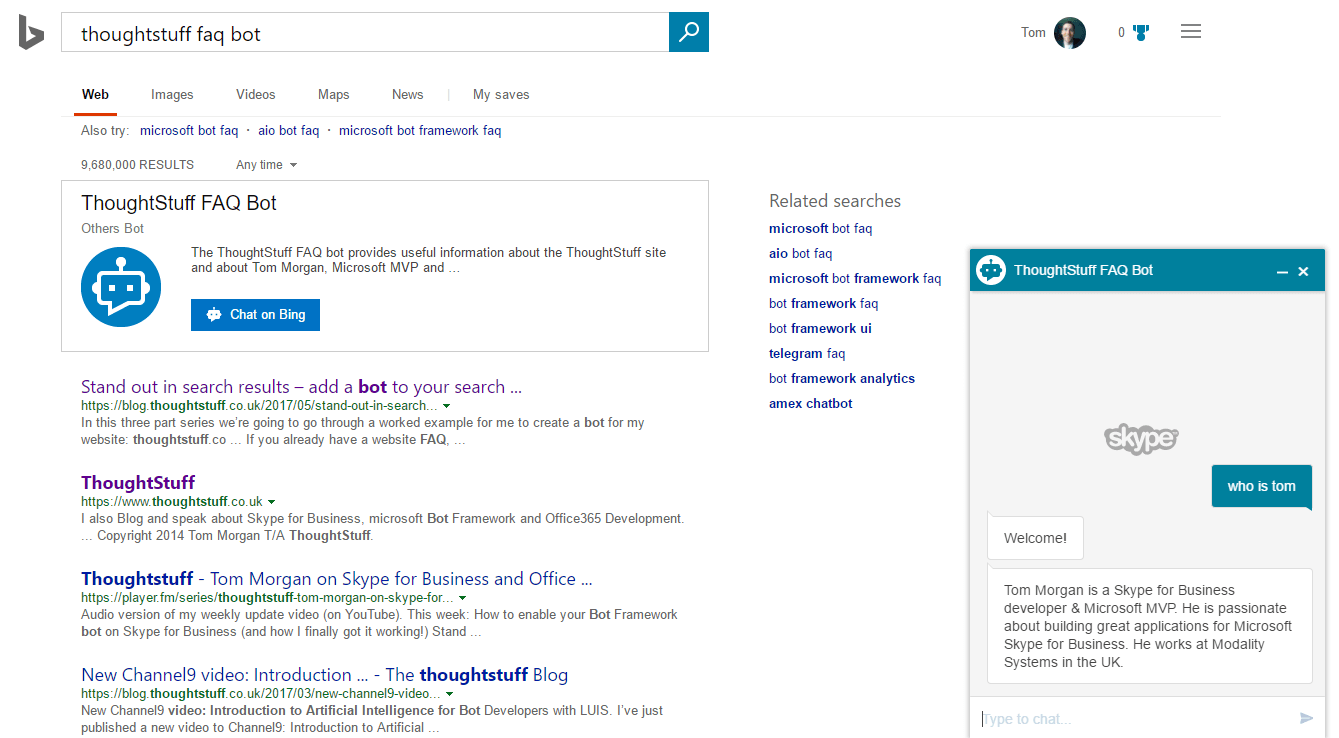The height and width of the screenshot is (738, 1339).
Task: Open the My saves tab
Action: pyautogui.click(x=501, y=95)
